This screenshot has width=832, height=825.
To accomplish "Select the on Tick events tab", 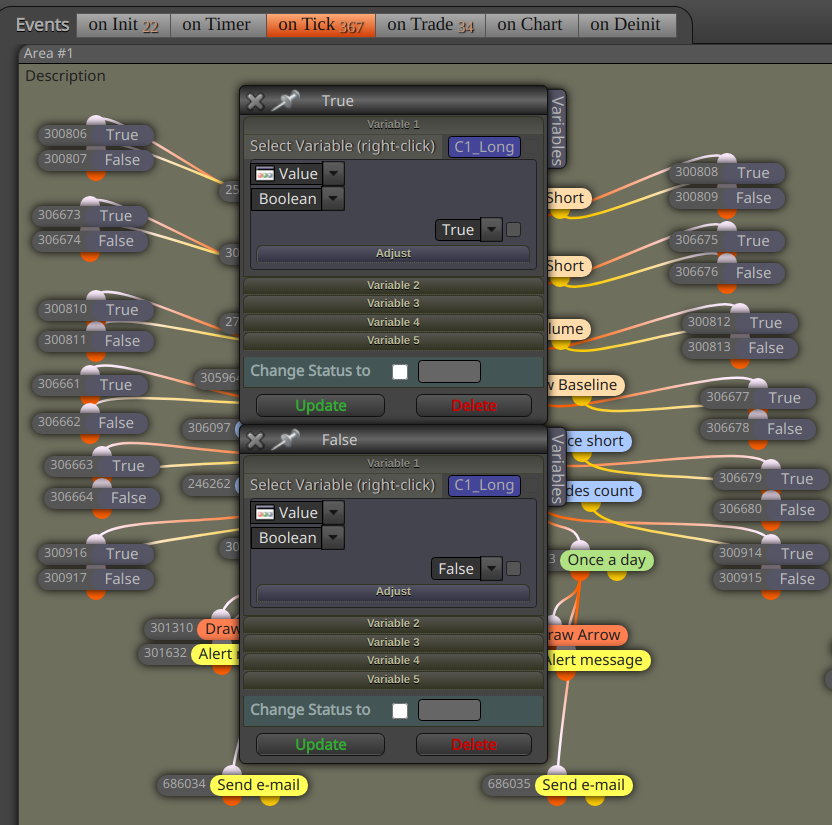I will [x=320, y=25].
